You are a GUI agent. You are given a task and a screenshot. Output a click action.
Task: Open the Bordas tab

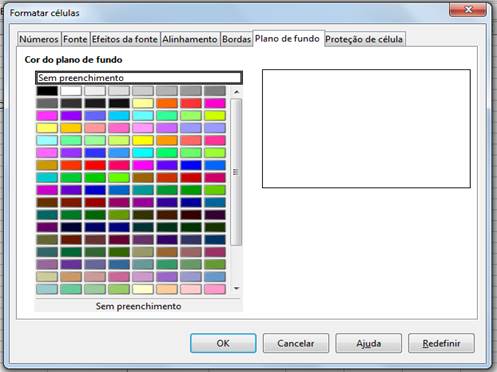pos(236,39)
